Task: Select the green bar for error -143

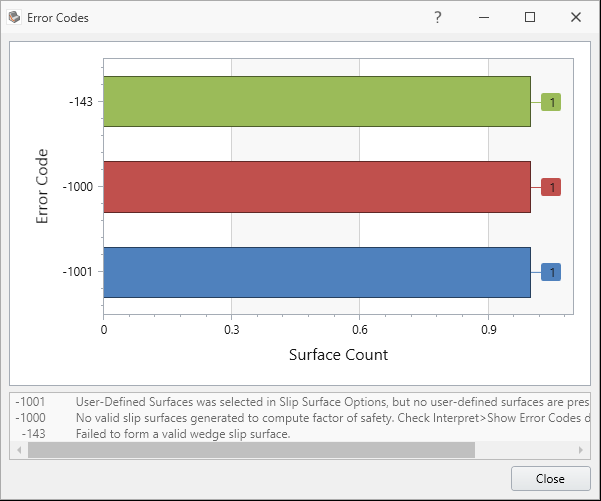Action: 316,101
